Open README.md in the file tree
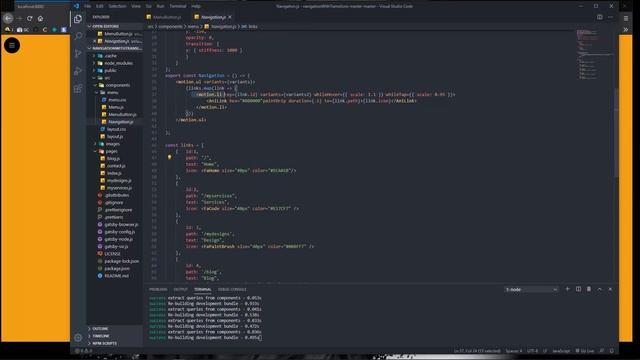 point(116,276)
